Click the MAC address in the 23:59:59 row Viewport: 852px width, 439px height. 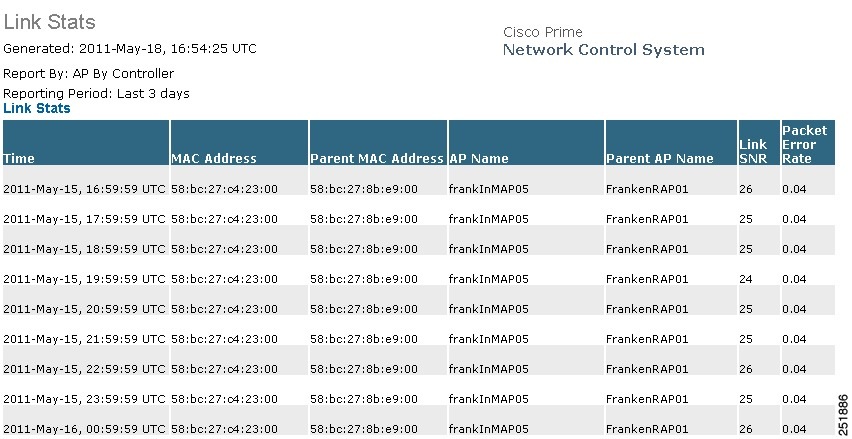(224, 399)
